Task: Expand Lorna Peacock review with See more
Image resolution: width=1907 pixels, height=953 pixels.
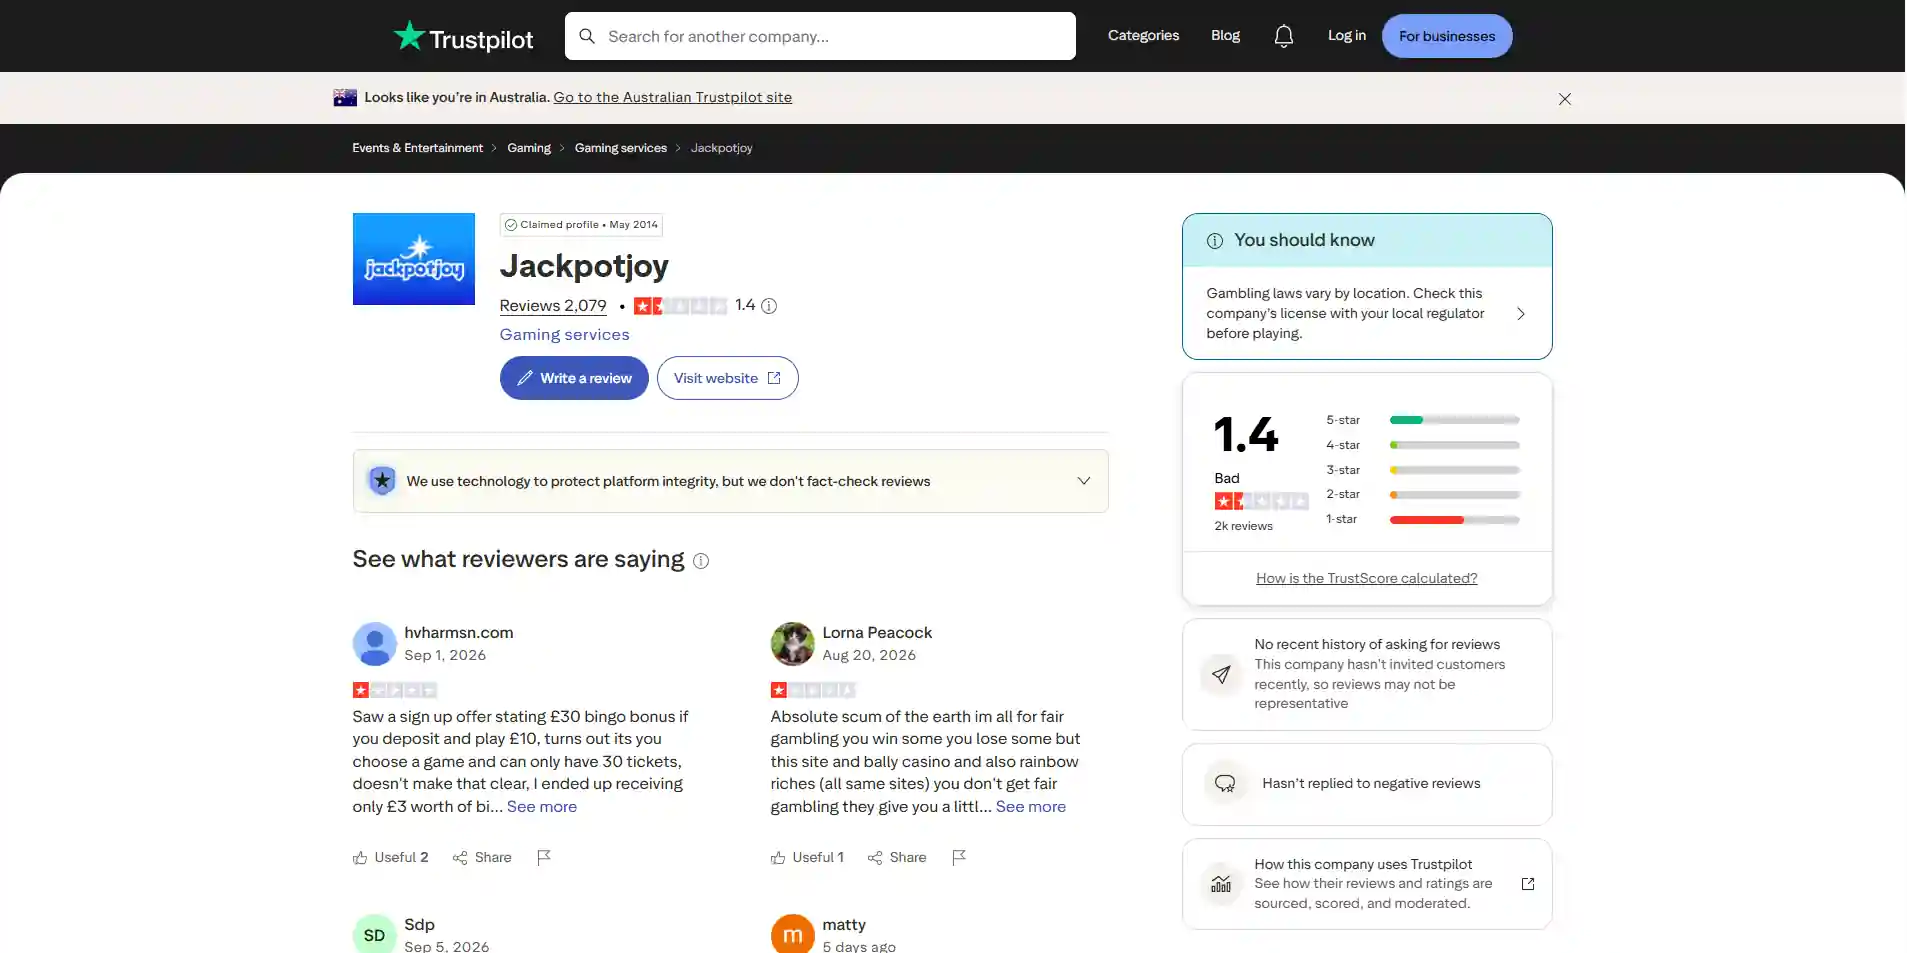Action: pos(1031,806)
